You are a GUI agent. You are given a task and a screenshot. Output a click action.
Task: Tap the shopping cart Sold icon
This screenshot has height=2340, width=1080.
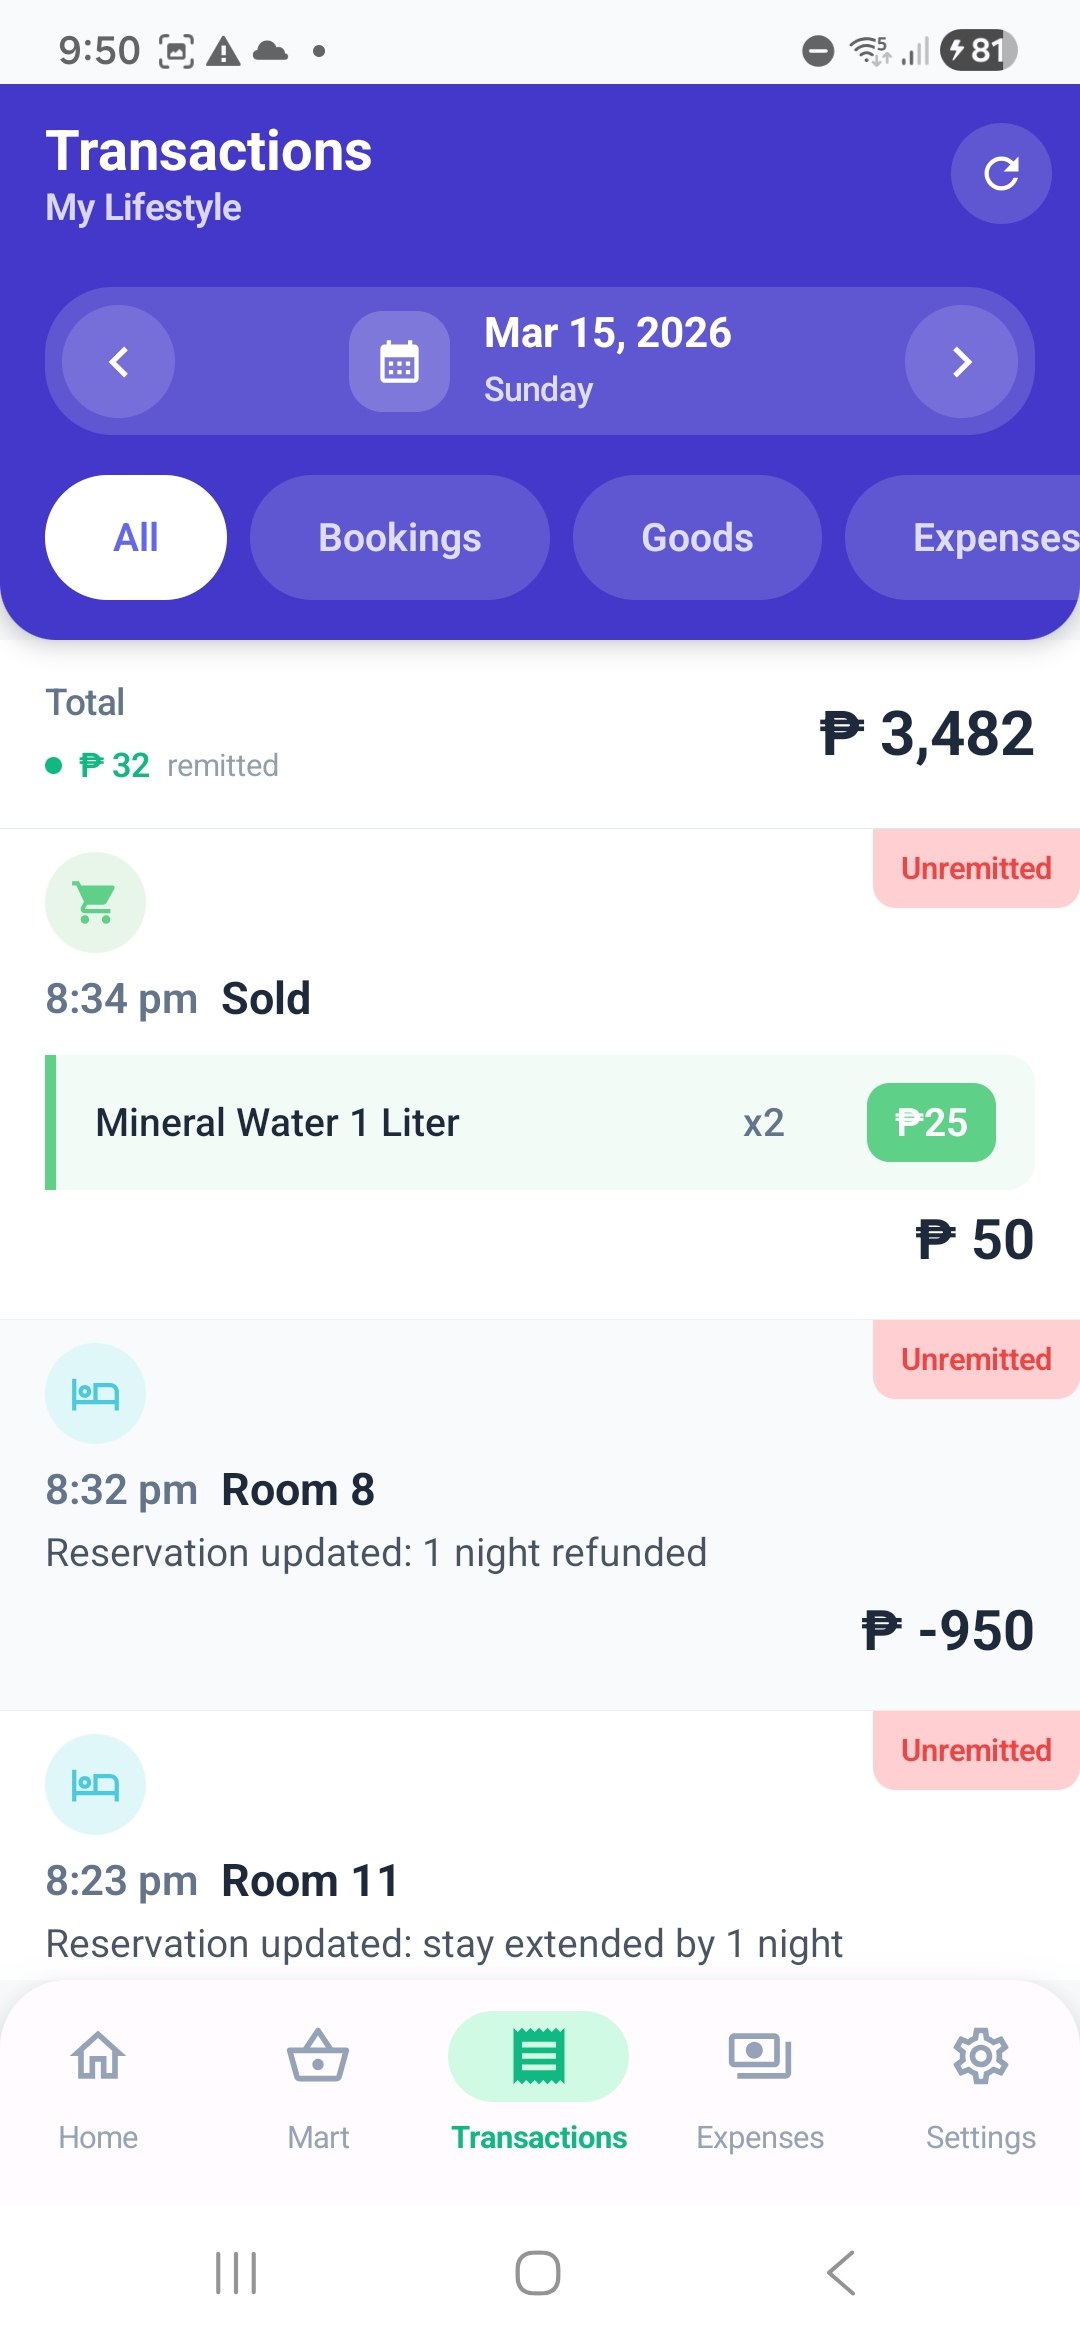pos(95,902)
